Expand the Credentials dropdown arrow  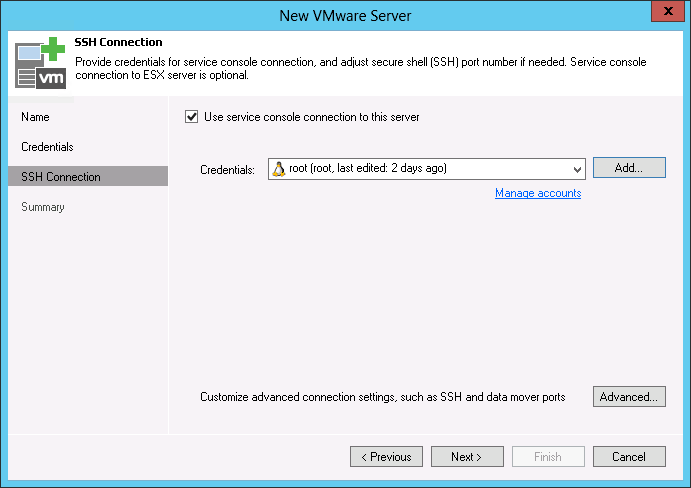pyautogui.click(x=577, y=169)
